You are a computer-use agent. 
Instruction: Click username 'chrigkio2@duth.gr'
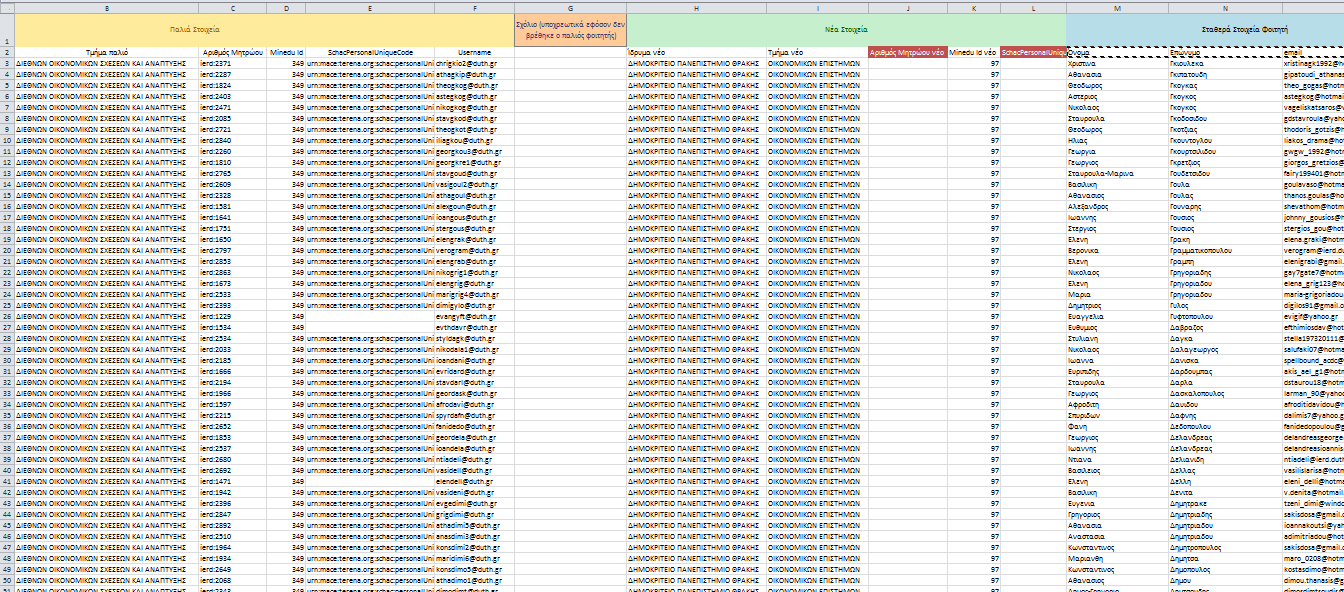[x=475, y=62]
